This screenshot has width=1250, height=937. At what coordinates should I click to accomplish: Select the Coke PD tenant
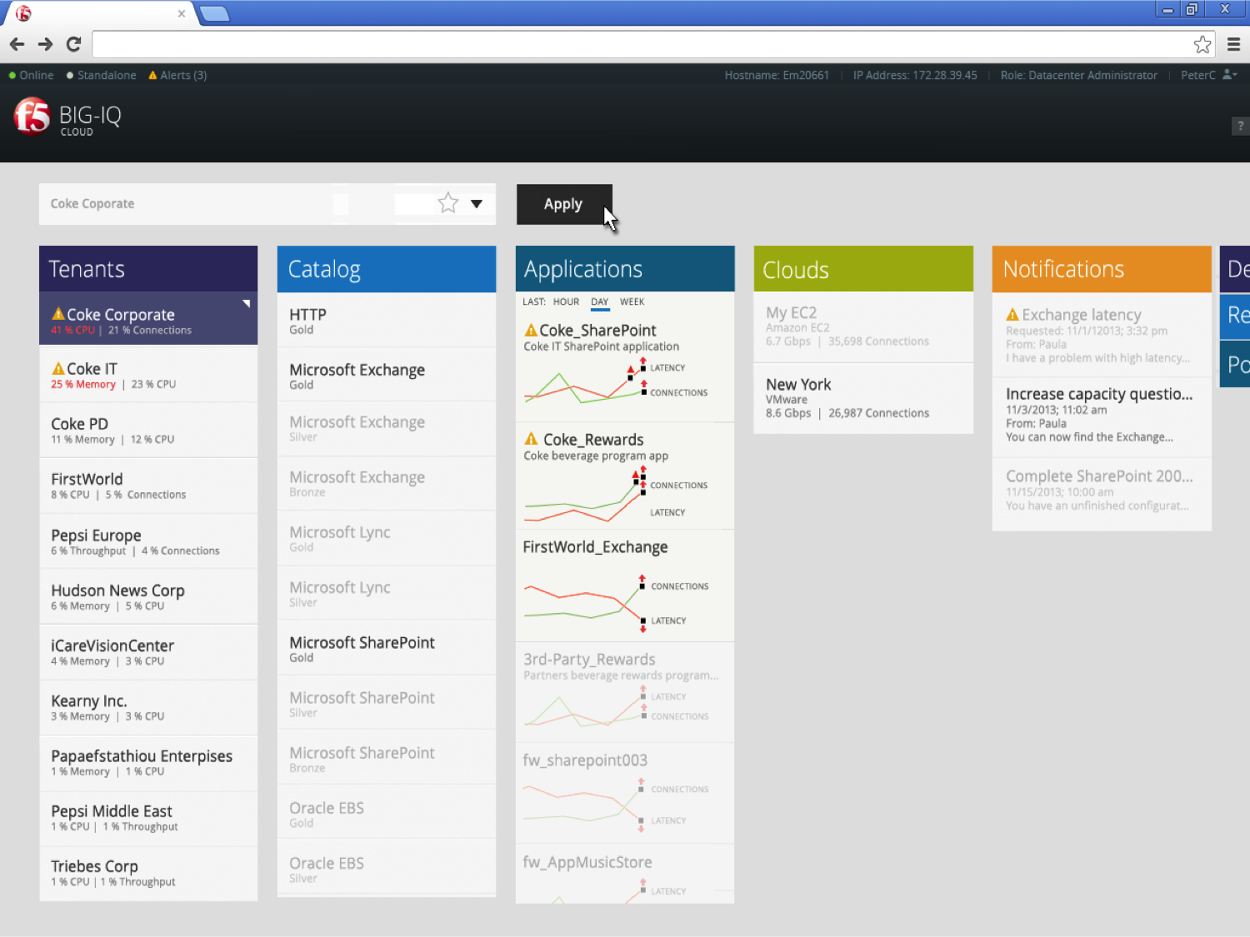click(148, 430)
